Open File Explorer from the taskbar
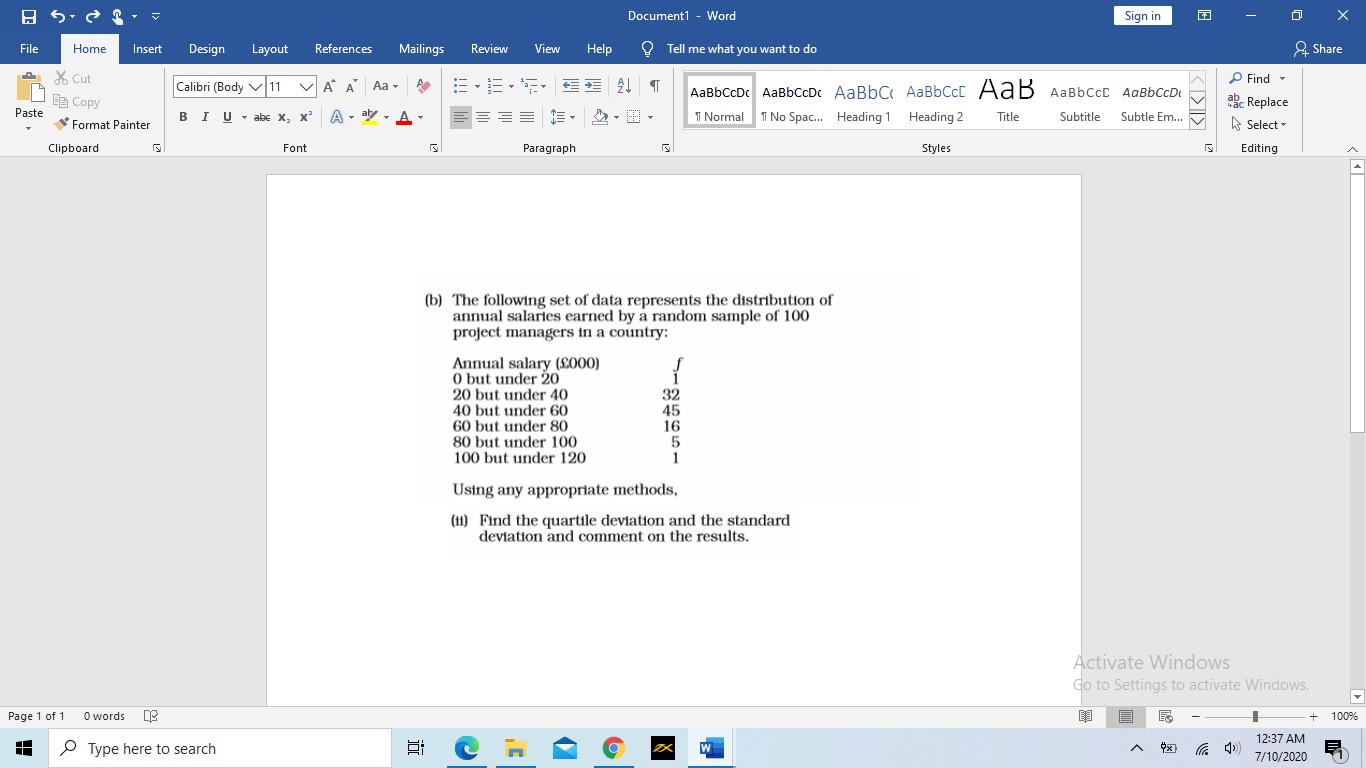This screenshot has width=1366, height=768. 515,748
